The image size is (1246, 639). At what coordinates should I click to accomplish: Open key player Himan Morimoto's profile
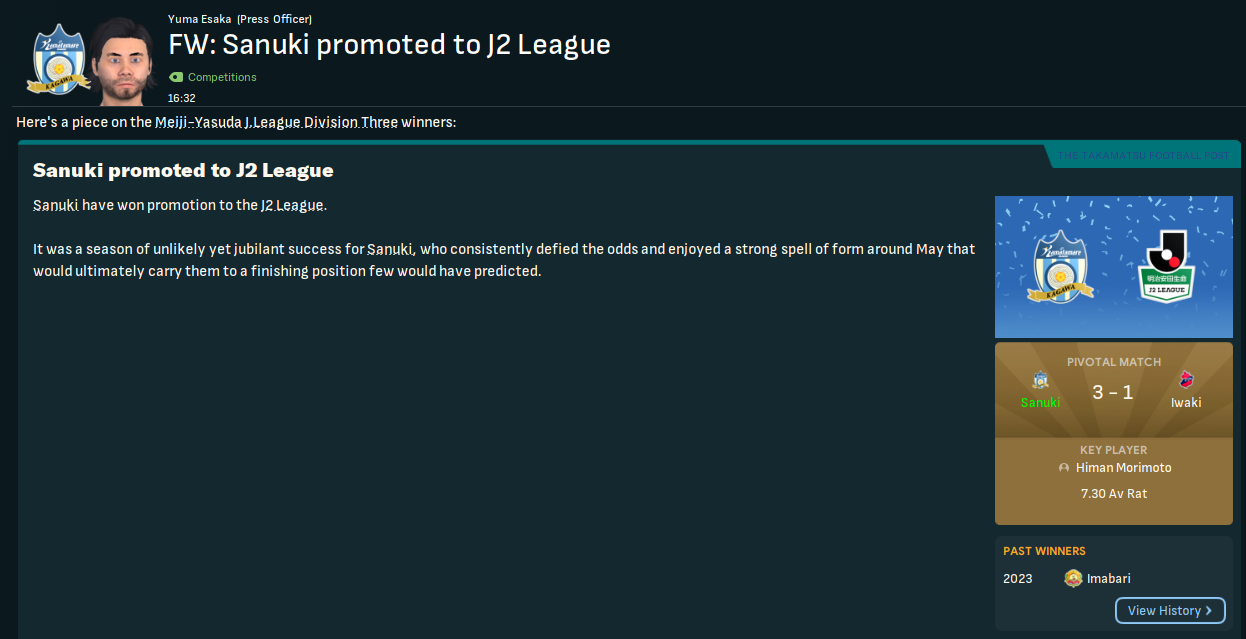point(1123,468)
